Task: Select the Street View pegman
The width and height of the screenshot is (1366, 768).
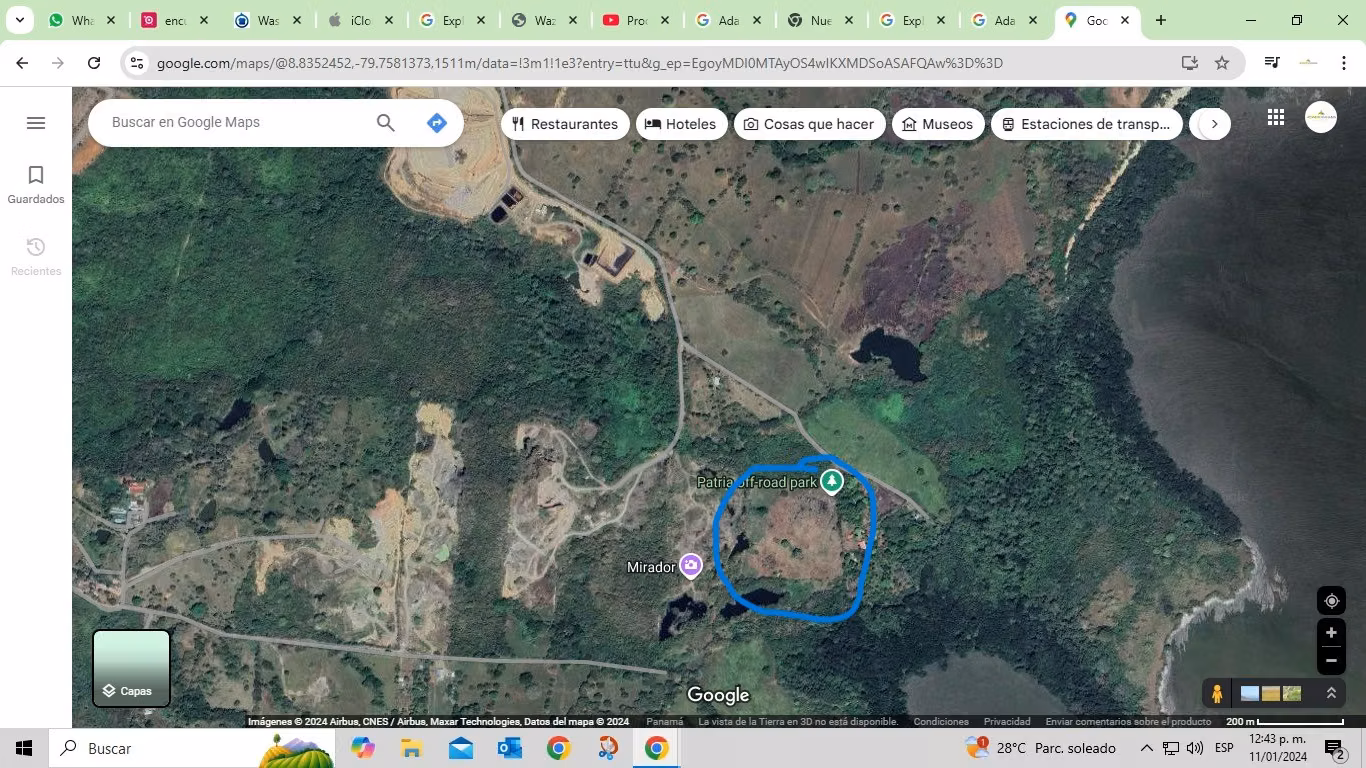Action: (1217, 693)
